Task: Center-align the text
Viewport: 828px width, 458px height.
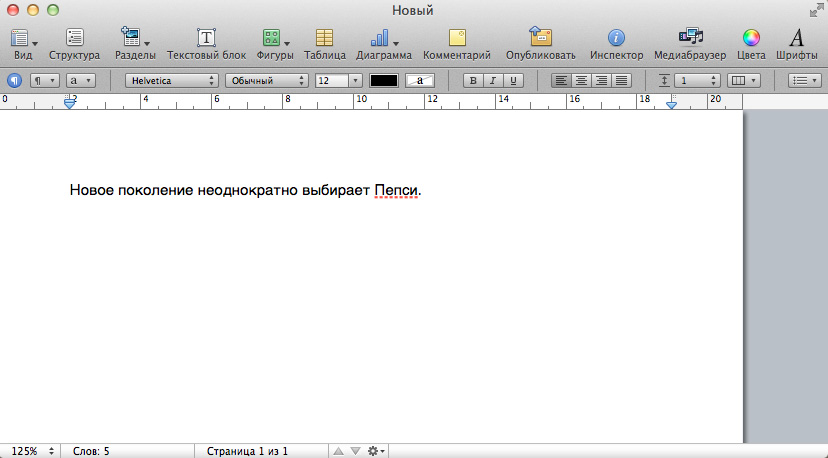Action: [582, 80]
